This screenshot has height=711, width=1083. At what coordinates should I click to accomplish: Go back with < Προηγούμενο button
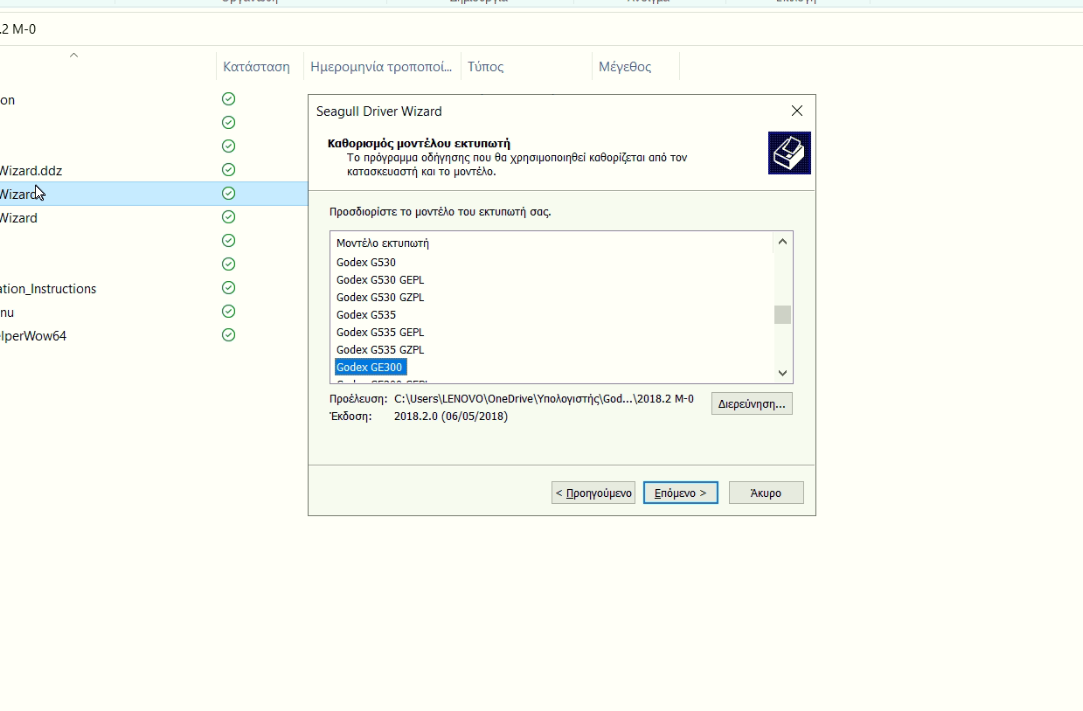[594, 493]
